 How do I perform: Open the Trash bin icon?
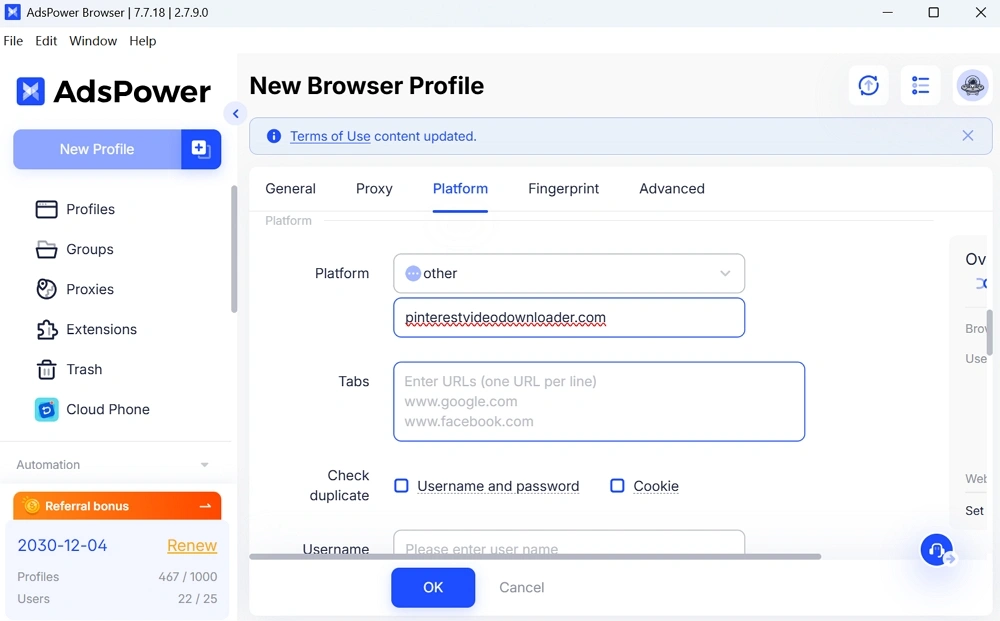click(46, 369)
